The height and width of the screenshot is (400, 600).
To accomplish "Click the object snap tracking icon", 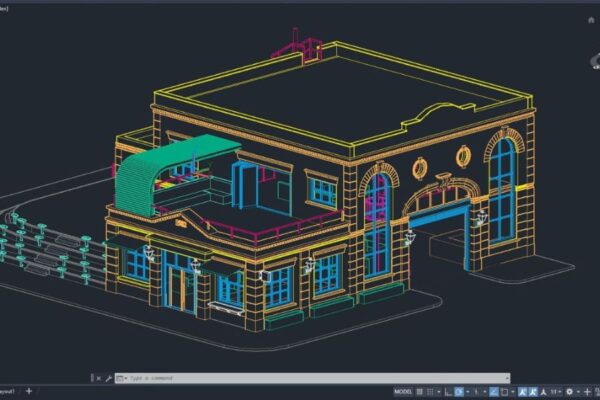I will pyautogui.click(x=491, y=392).
